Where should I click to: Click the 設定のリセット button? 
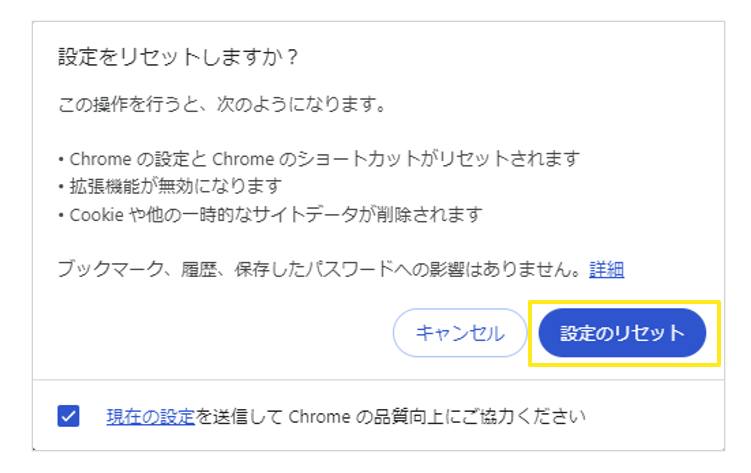pyautogui.click(x=622, y=334)
